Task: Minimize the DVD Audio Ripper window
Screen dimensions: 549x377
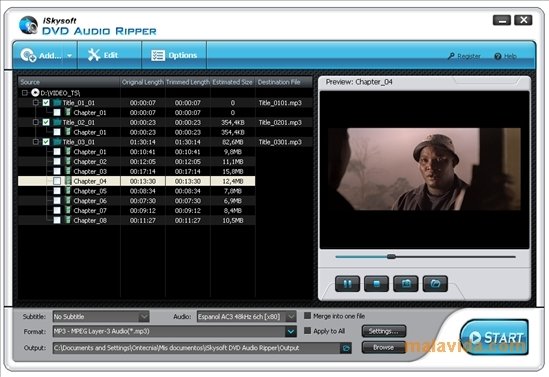Action: point(502,20)
